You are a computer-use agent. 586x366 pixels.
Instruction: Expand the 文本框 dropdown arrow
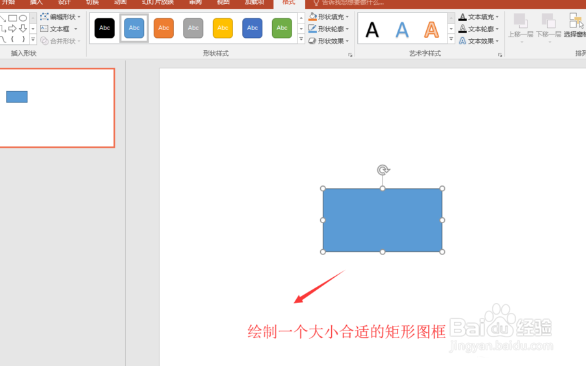tap(76, 29)
